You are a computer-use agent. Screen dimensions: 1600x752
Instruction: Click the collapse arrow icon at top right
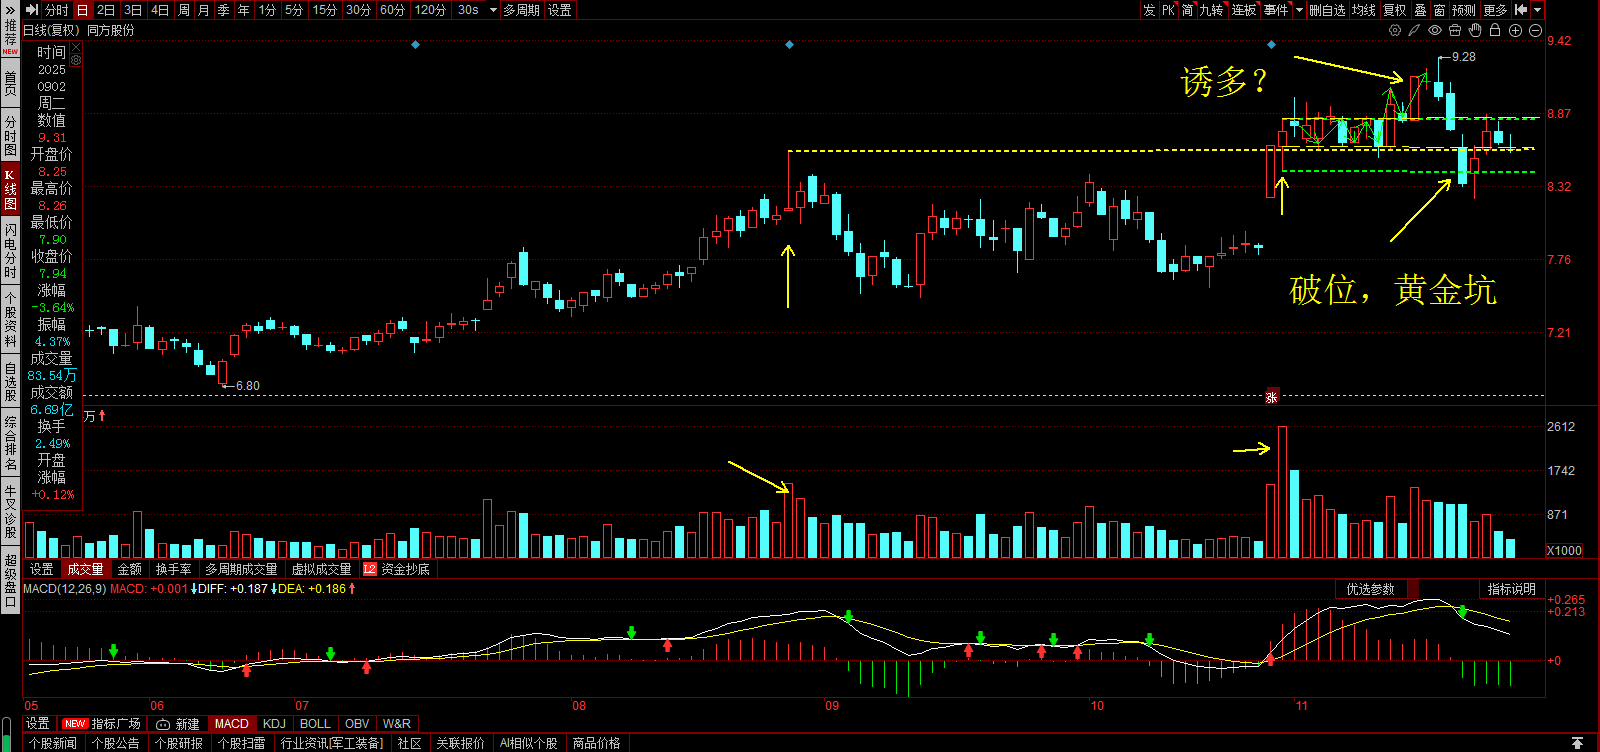(1521, 10)
